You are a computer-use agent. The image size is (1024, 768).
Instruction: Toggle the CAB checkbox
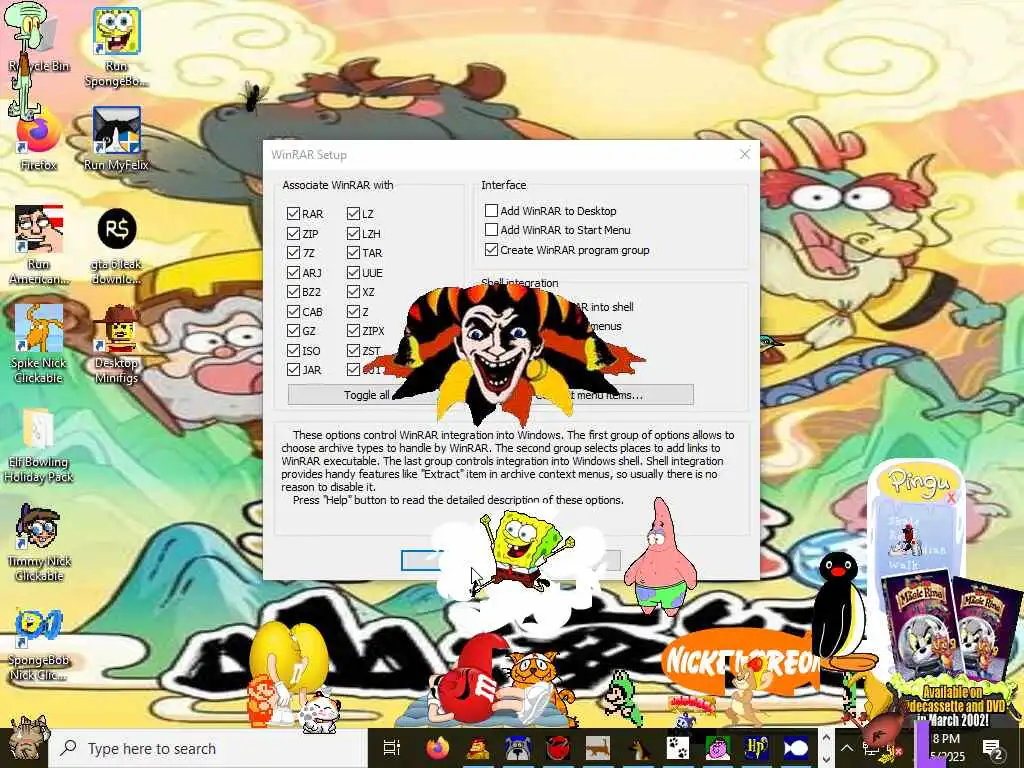[293, 312]
